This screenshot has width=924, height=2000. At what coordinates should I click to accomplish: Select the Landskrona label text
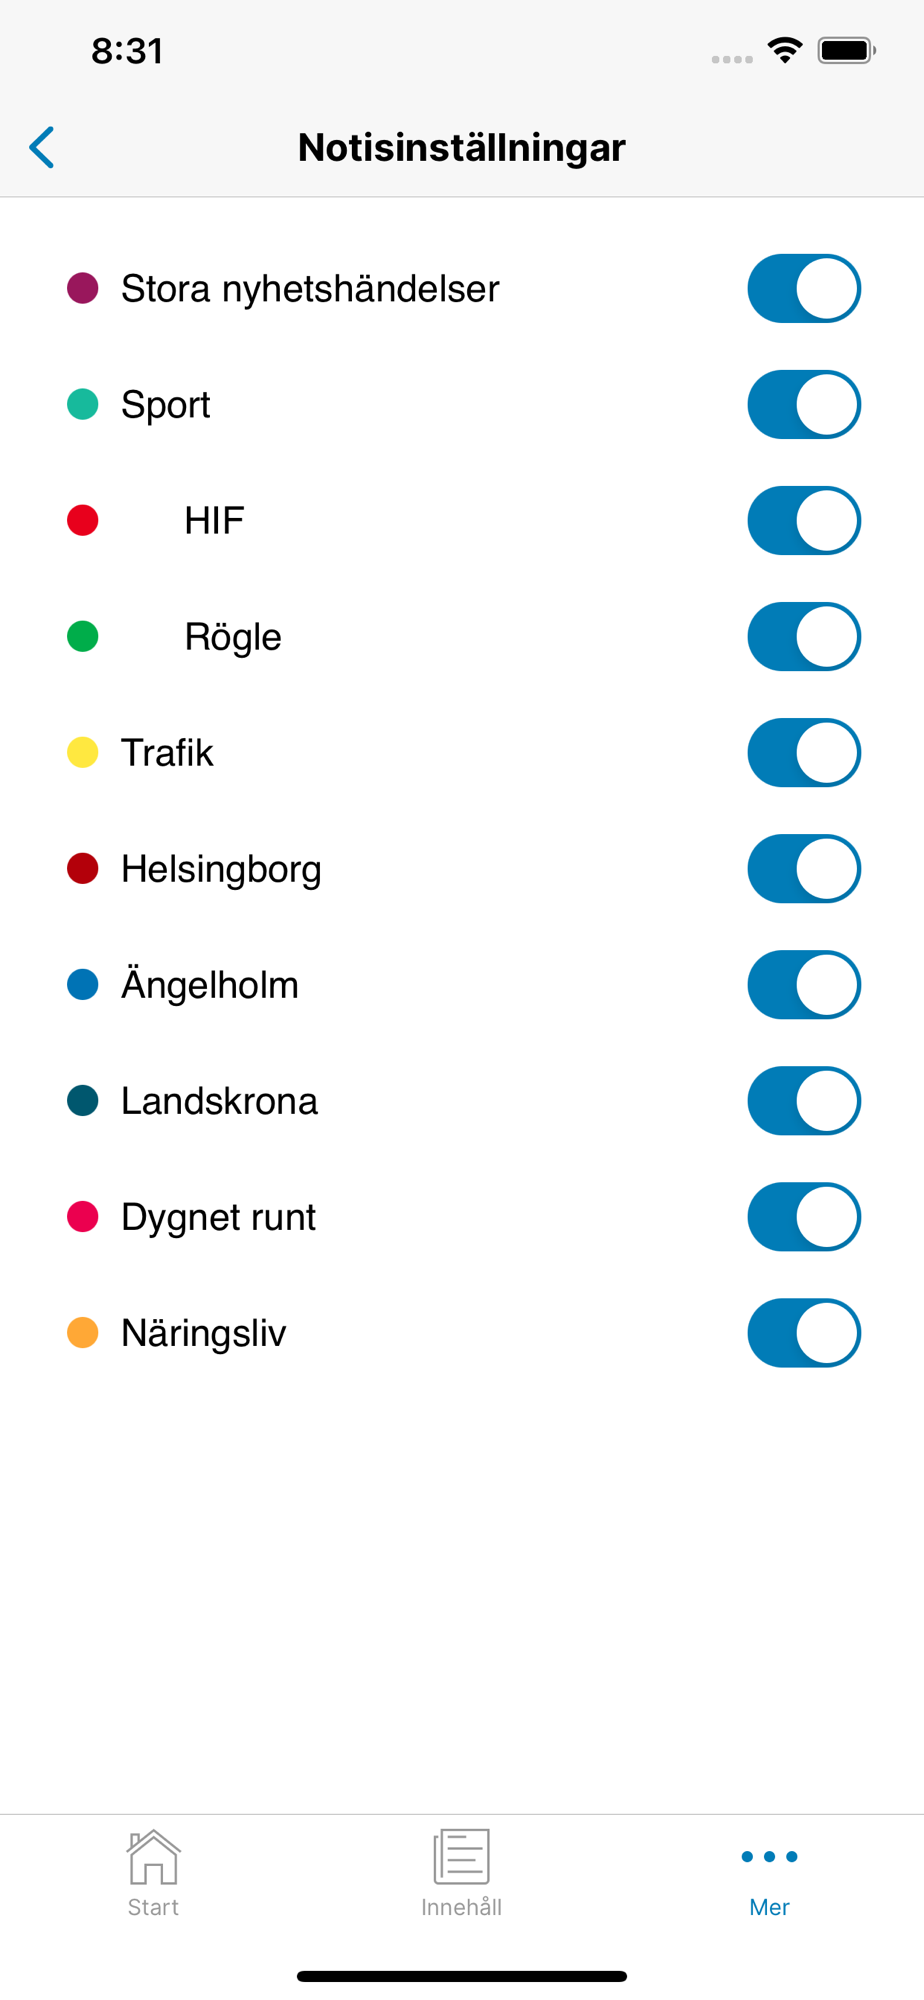coord(219,1101)
